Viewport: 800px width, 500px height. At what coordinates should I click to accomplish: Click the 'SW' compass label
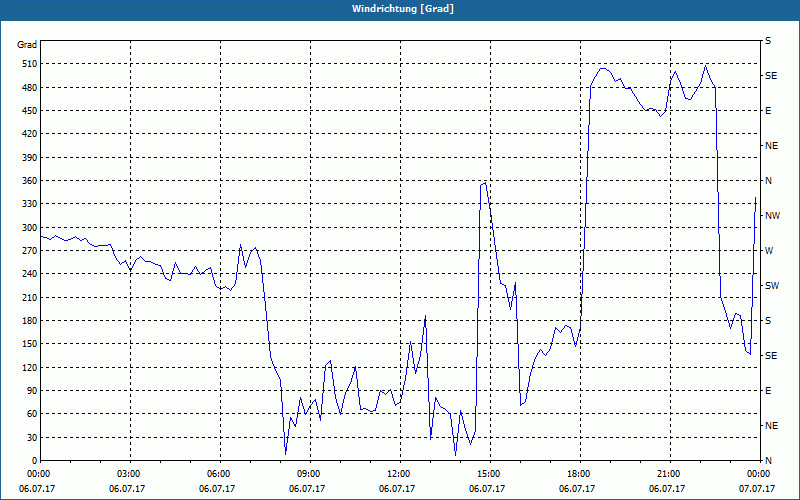pos(772,286)
